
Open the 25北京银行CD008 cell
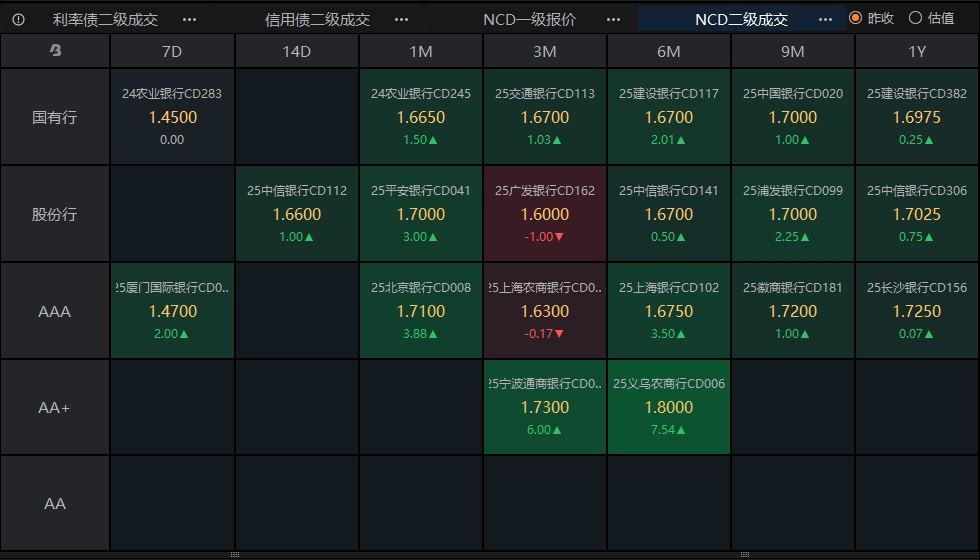421,311
